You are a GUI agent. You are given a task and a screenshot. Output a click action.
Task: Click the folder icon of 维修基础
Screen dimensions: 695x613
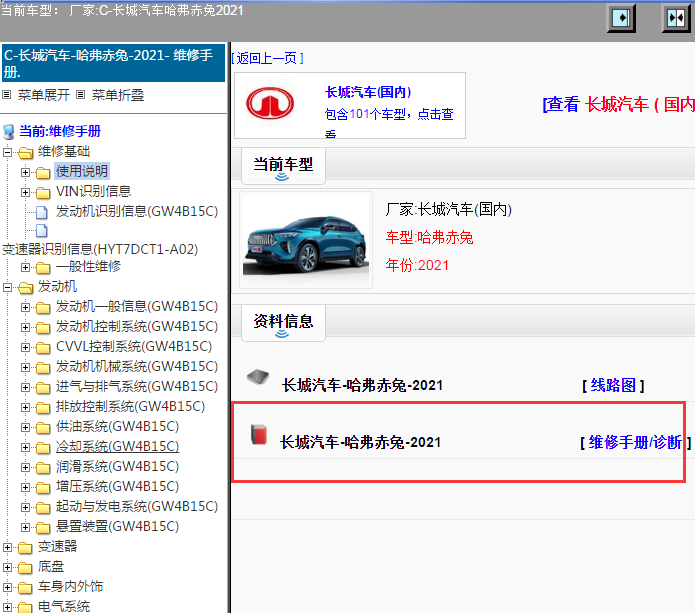point(26,152)
